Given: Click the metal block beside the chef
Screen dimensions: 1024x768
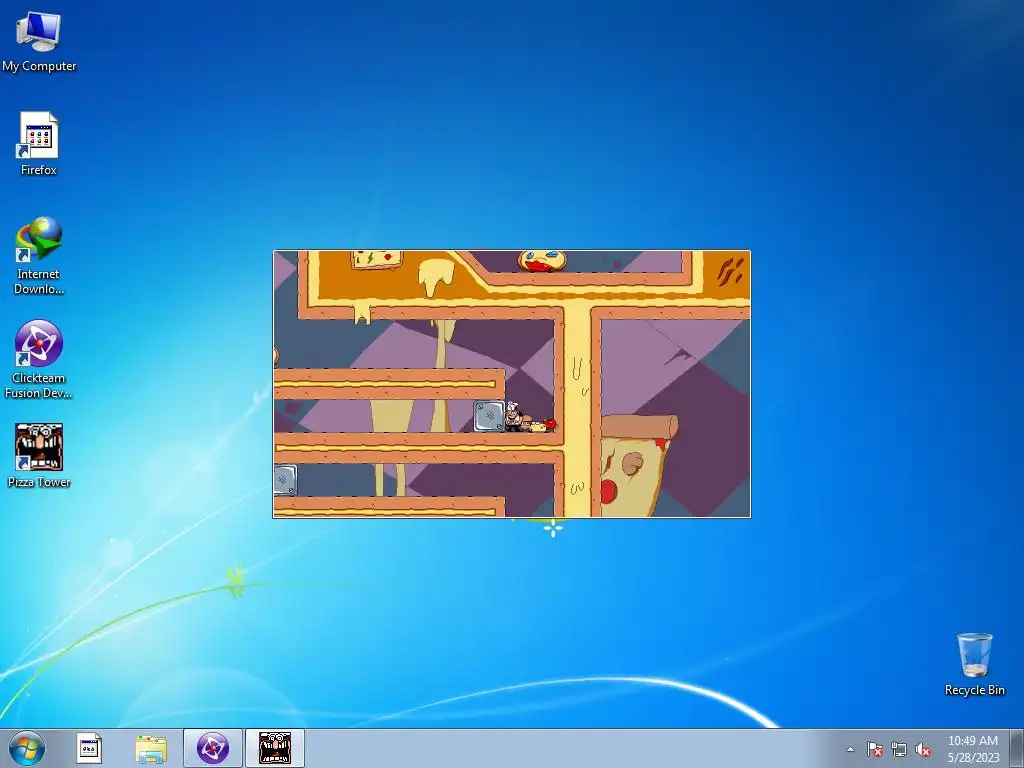Looking at the screenshot, I should 489,416.
